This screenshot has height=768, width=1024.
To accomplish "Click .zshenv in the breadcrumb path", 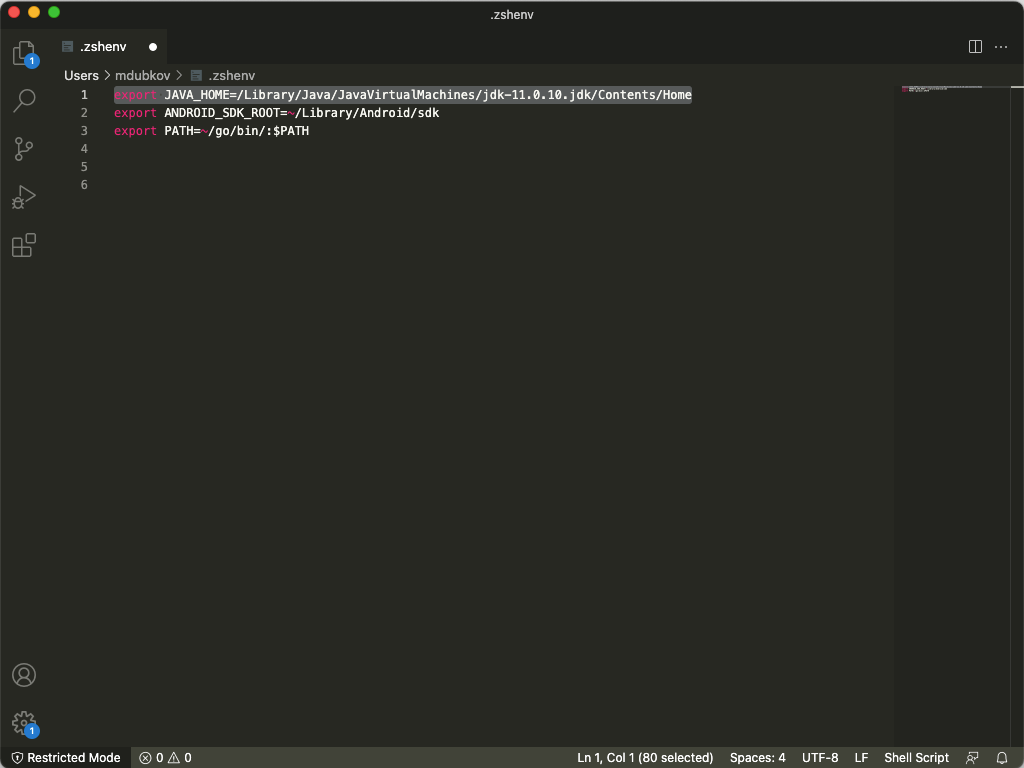I will pos(232,76).
